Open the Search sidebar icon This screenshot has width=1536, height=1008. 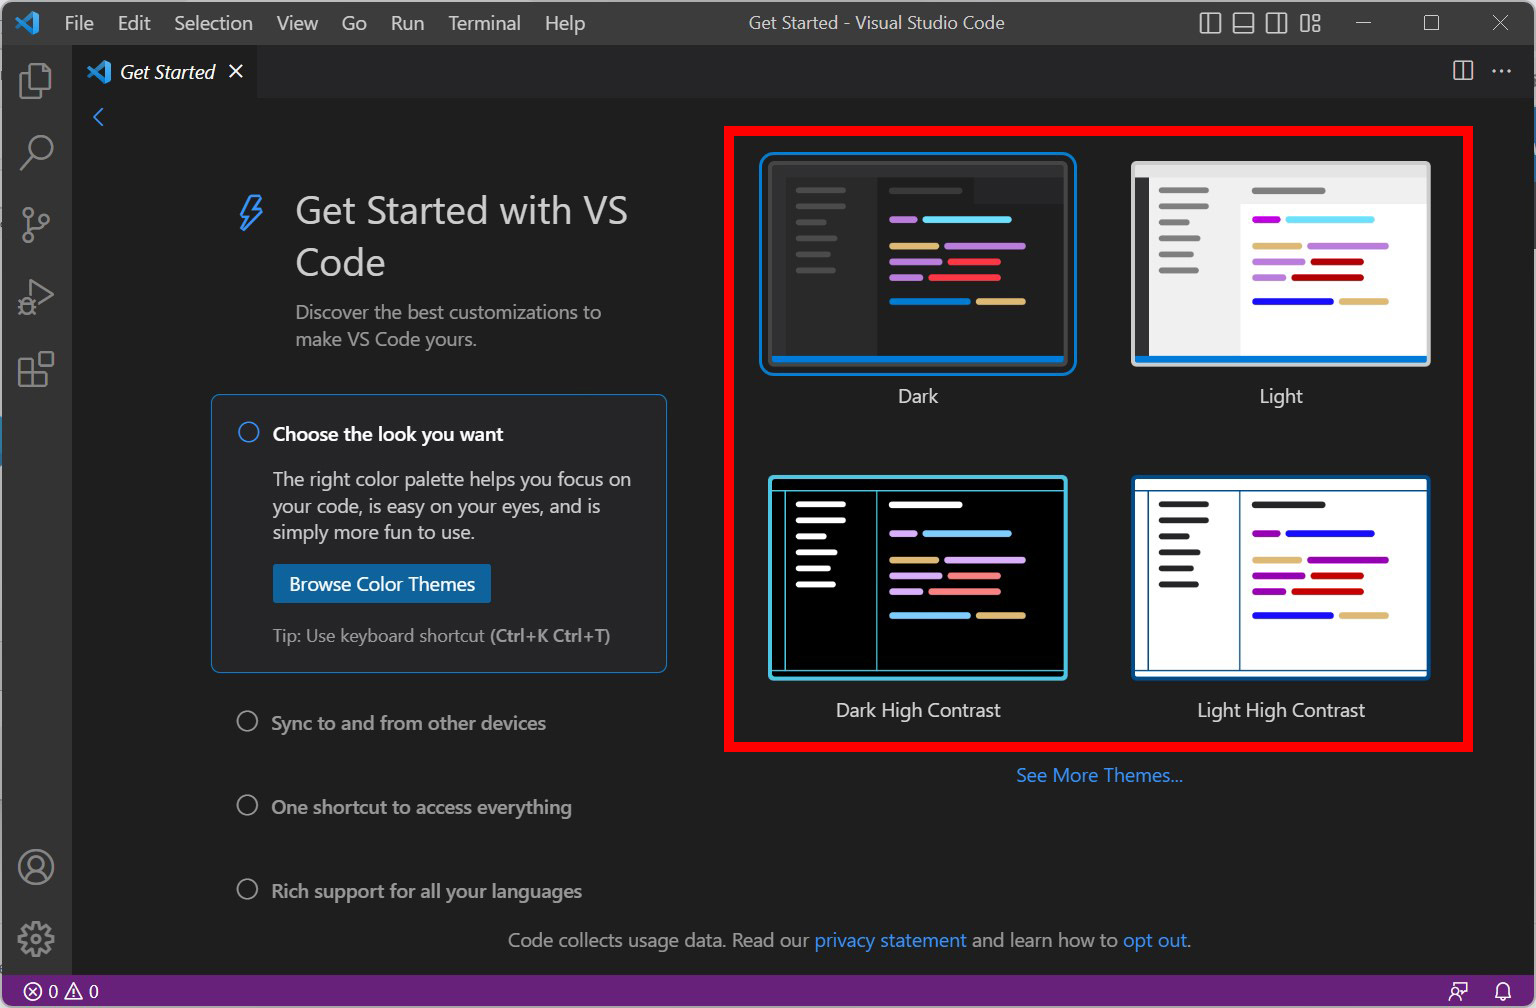(x=36, y=152)
